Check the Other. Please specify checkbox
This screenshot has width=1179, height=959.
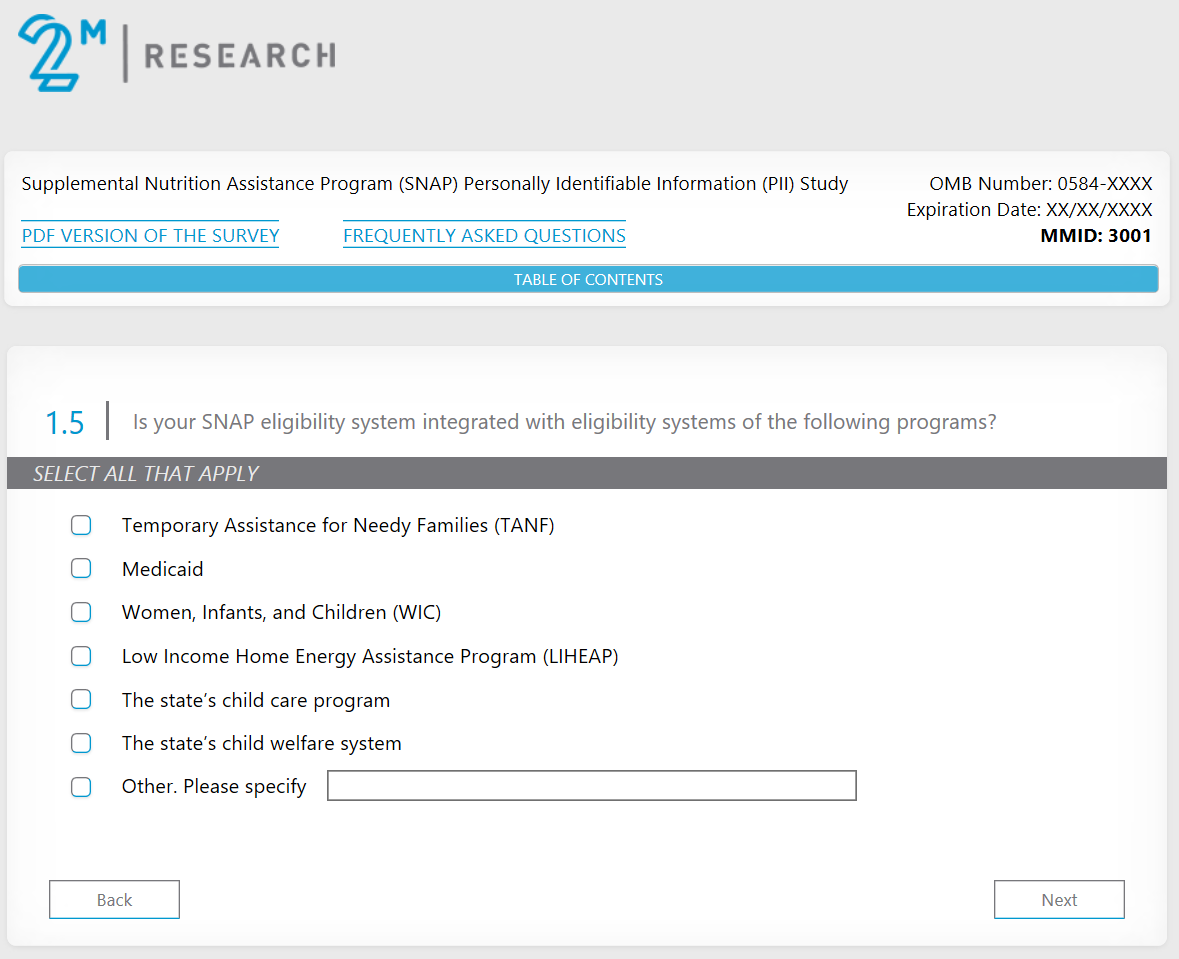(x=81, y=787)
